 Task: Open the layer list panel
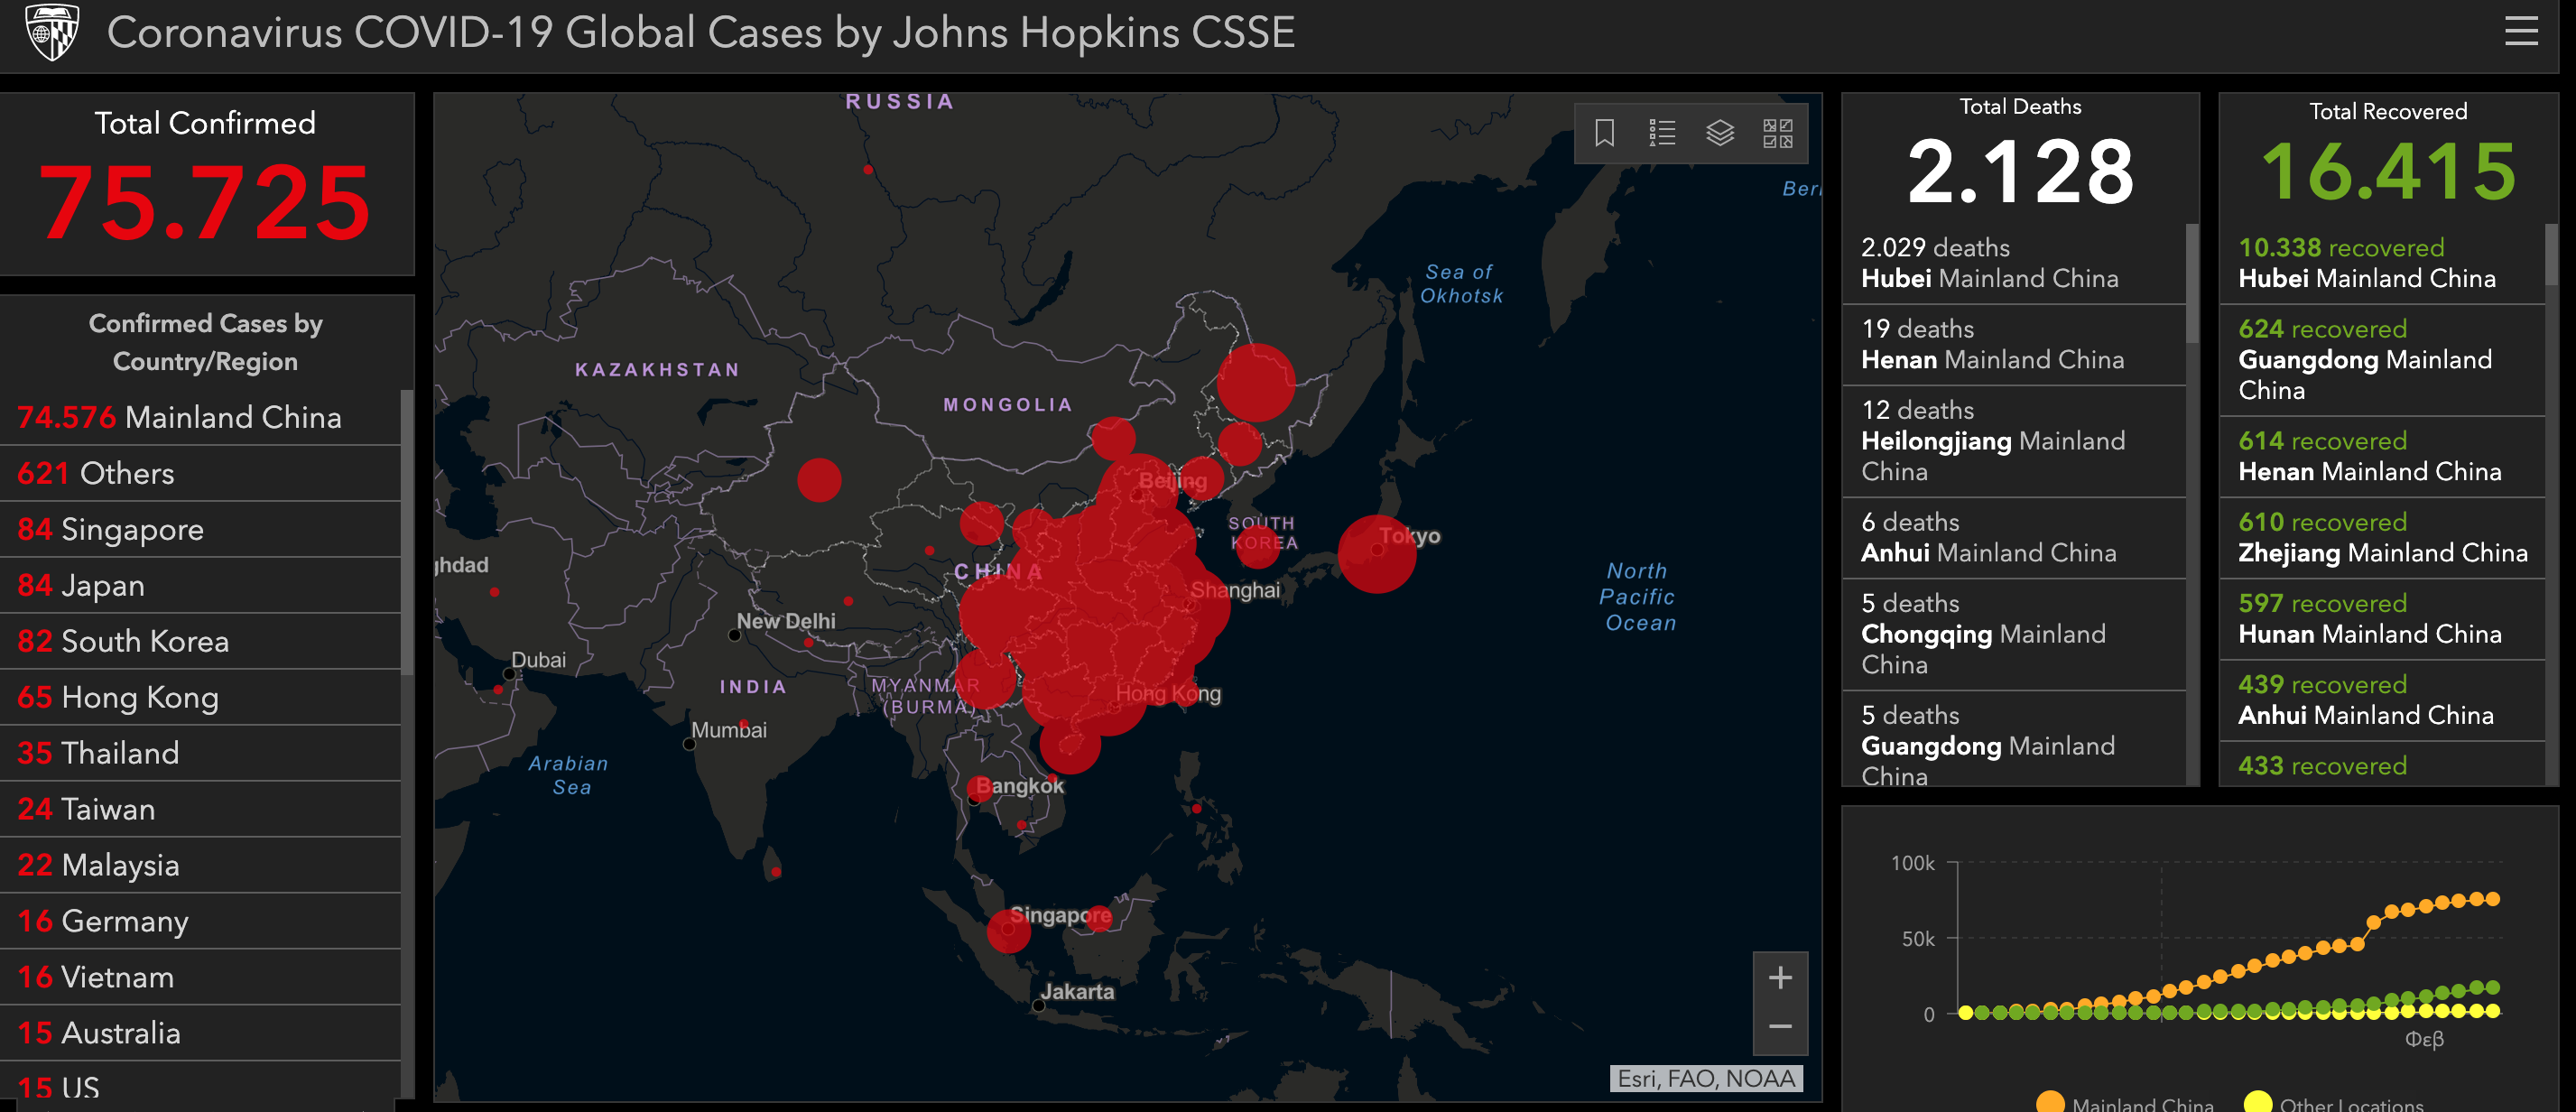click(1719, 133)
